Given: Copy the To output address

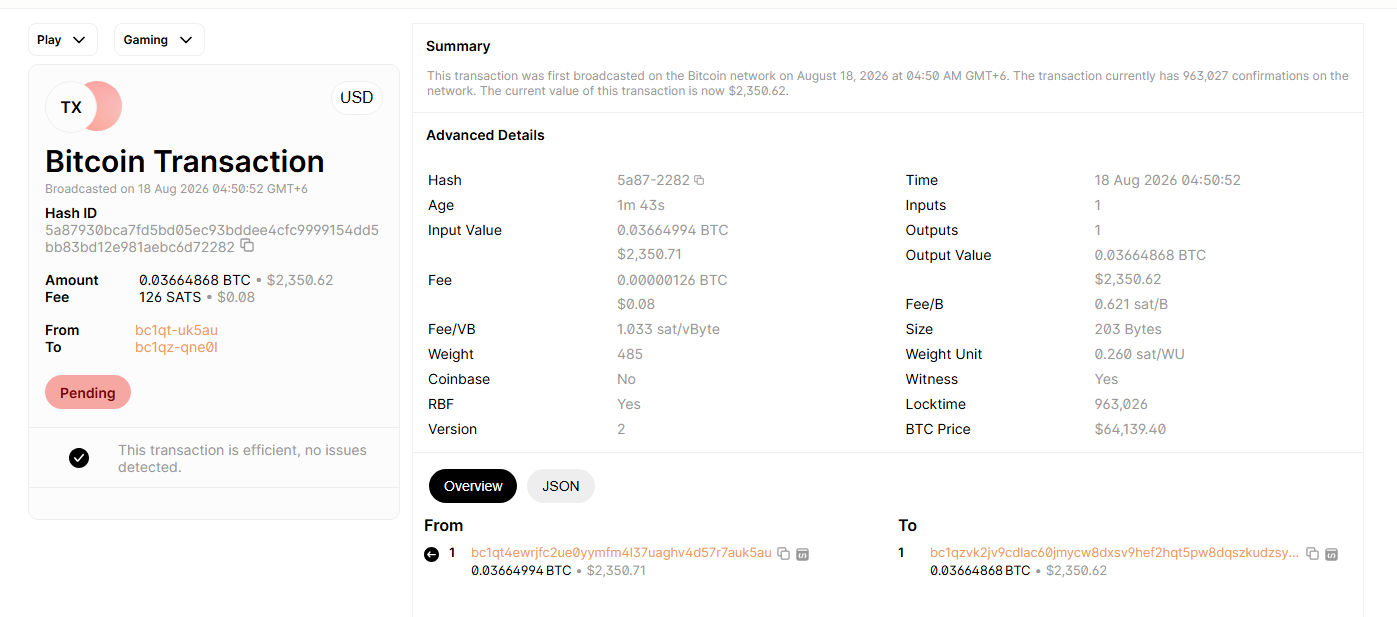Looking at the screenshot, I should click(1313, 554).
